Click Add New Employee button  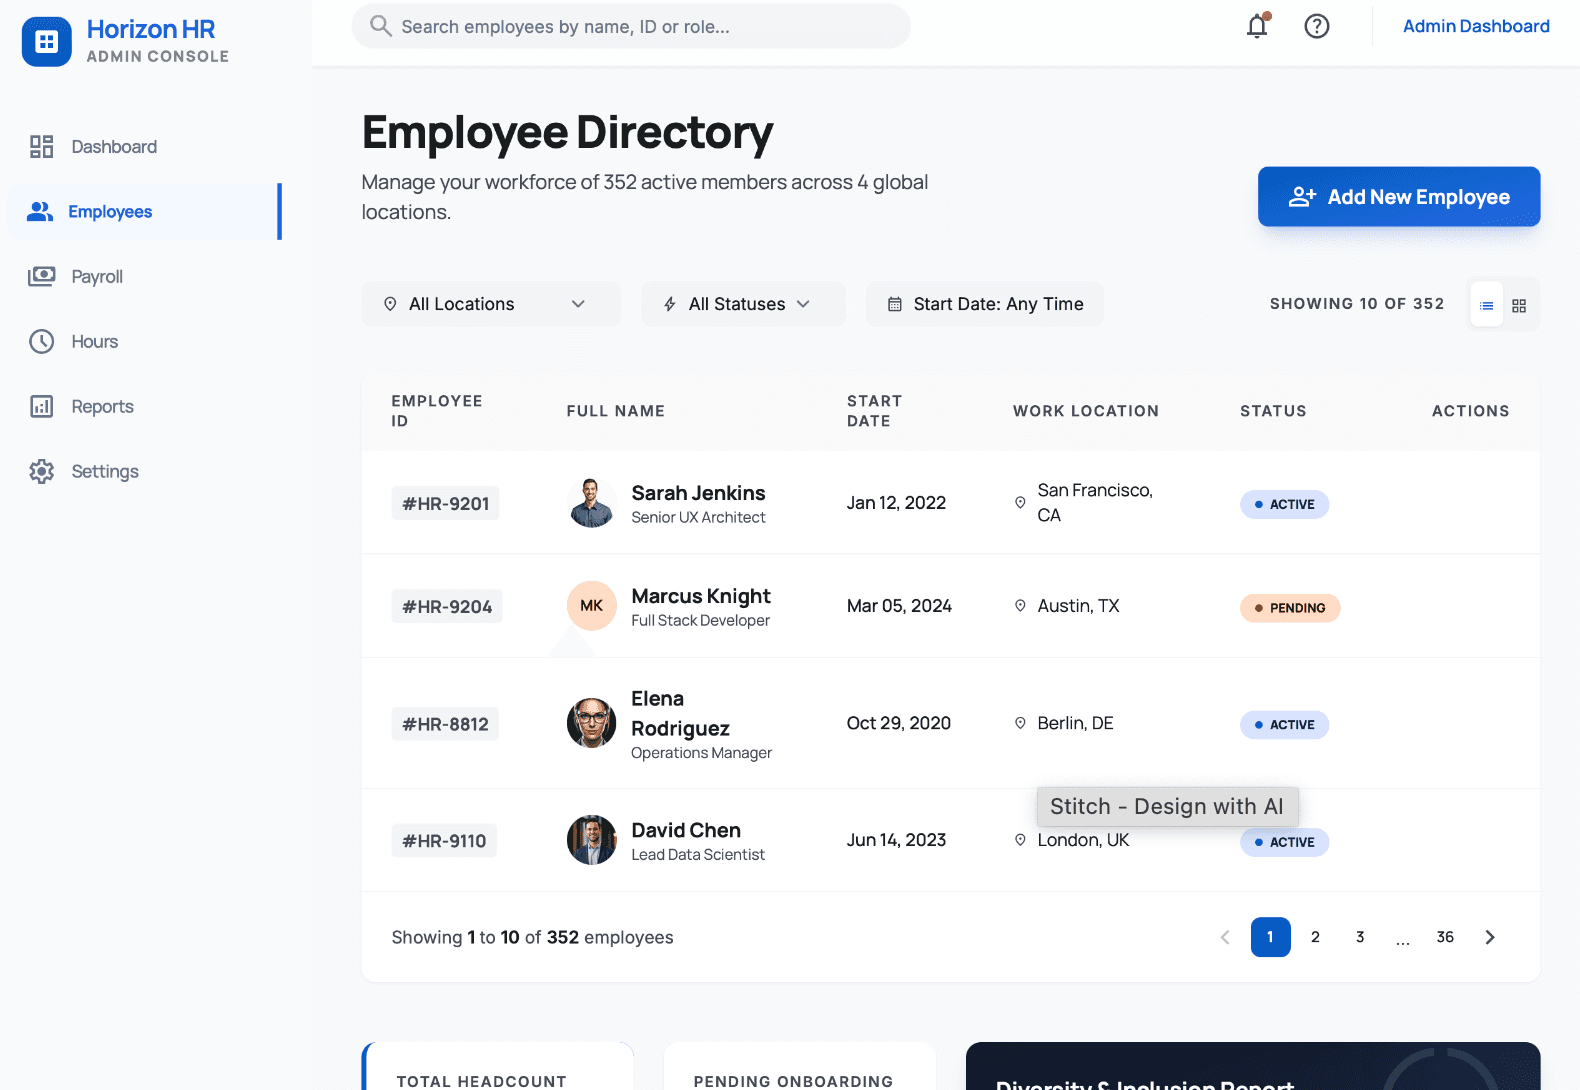pos(1399,197)
